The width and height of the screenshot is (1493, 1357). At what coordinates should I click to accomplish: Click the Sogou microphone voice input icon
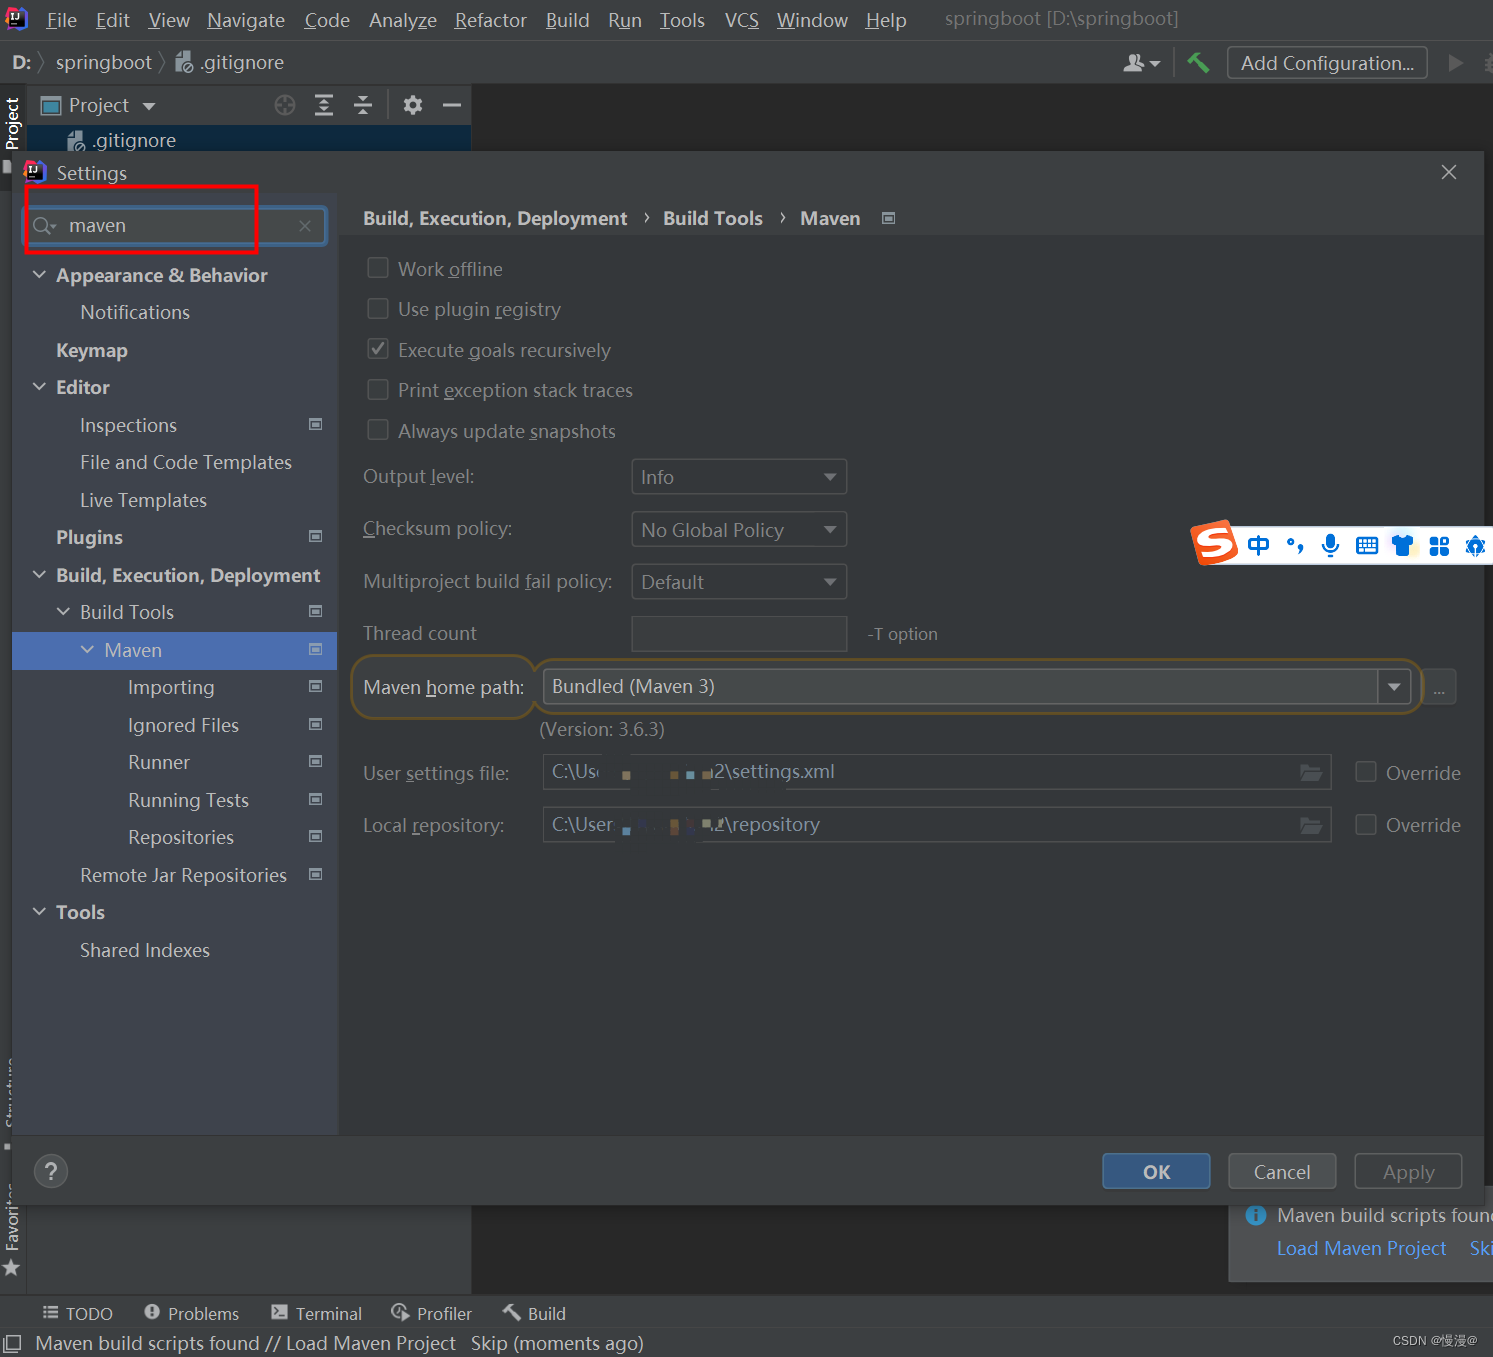(1330, 545)
